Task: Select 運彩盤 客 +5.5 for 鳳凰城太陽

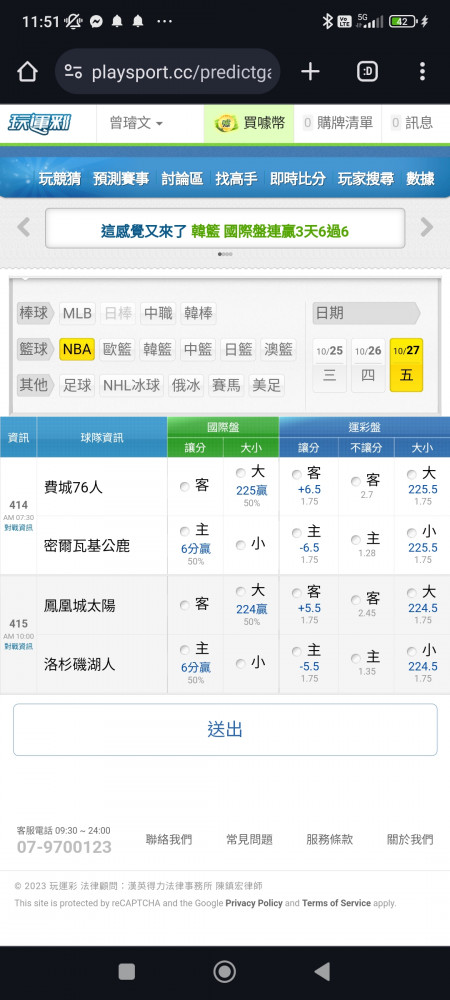Action: [296, 593]
